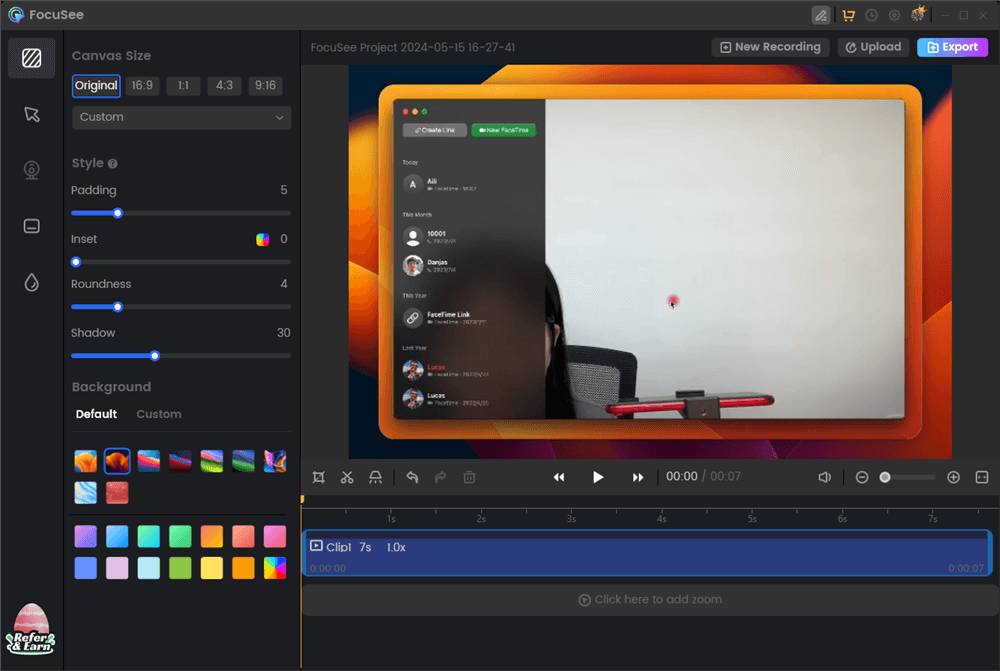The width and height of the screenshot is (1000, 671).
Task: Mute the audio with speaker icon
Action: tap(825, 477)
